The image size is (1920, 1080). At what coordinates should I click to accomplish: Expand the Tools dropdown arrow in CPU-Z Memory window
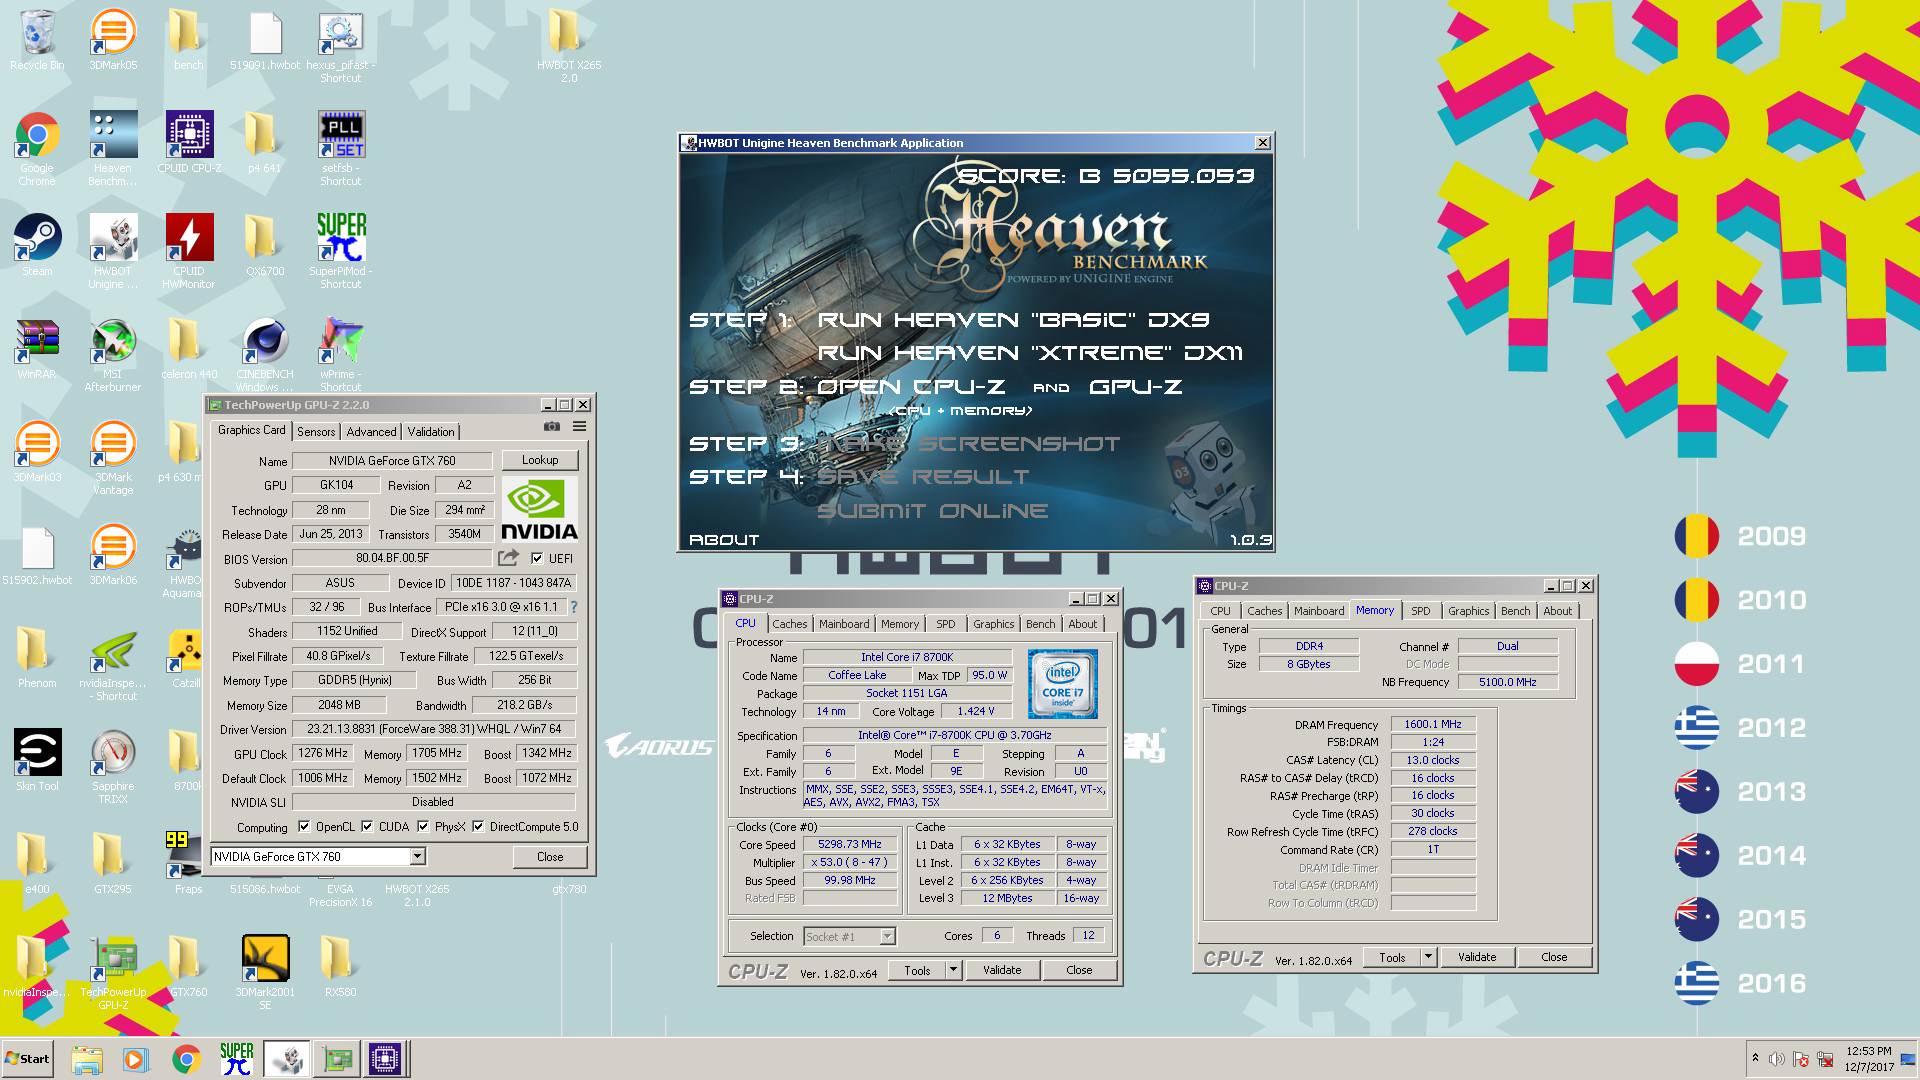(1428, 957)
